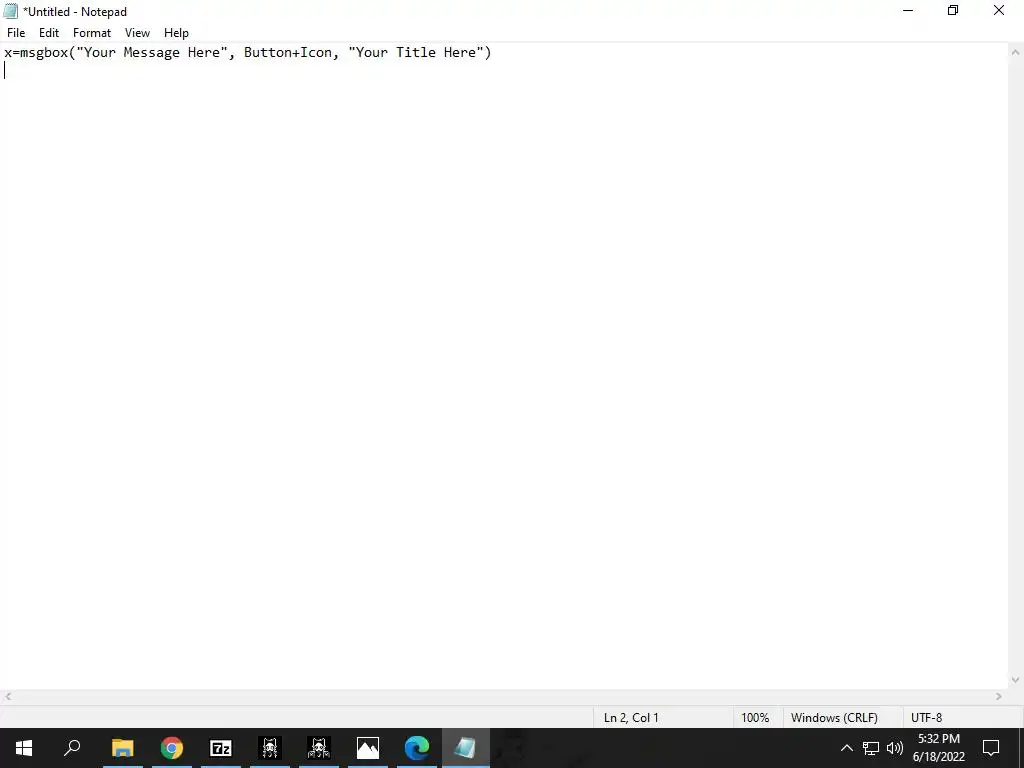Open the Action Center notifications
This screenshot has width=1024, height=768.
pyautogui.click(x=991, y=748)
